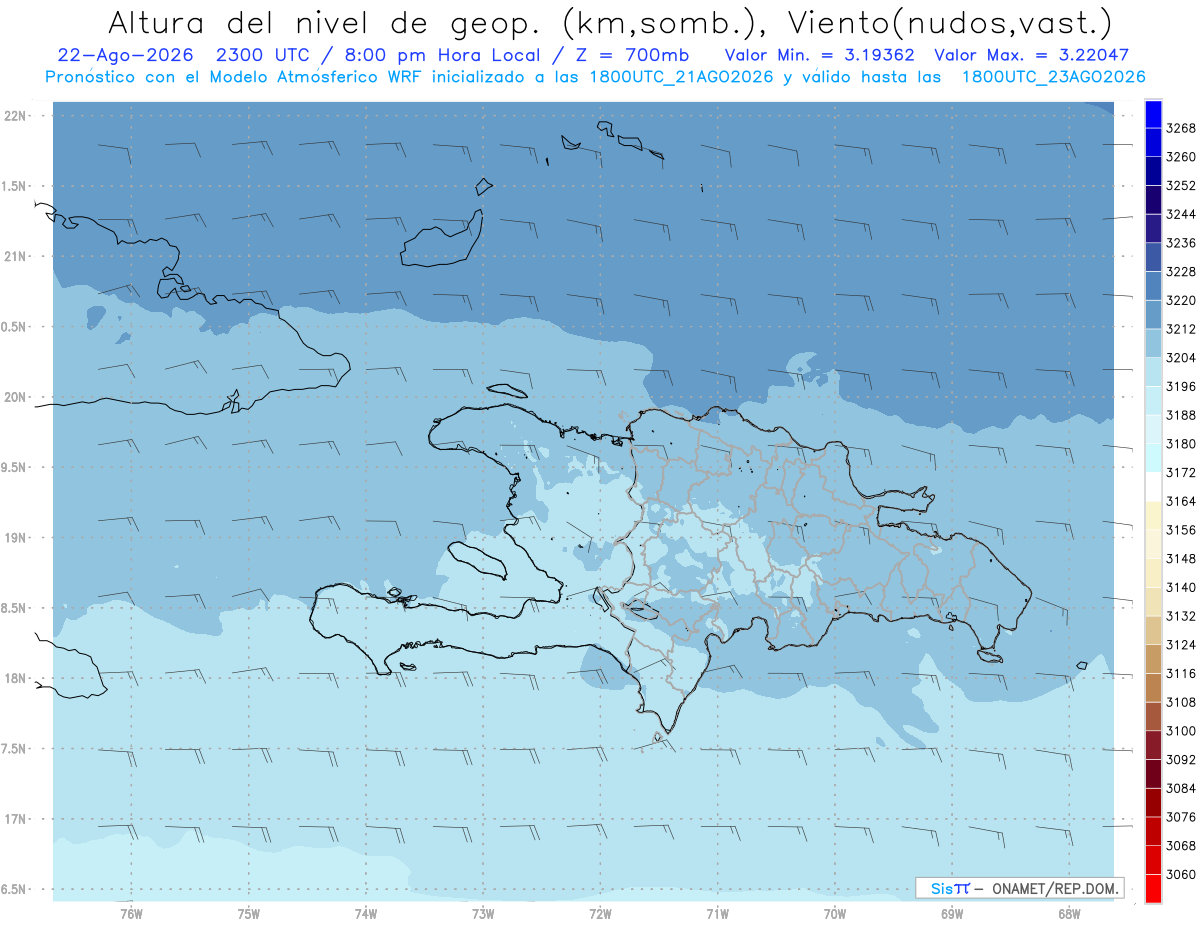Screen dimensions: 1200x927
Task: Click the latitude label 1.5N
Action: click(14, 186)
